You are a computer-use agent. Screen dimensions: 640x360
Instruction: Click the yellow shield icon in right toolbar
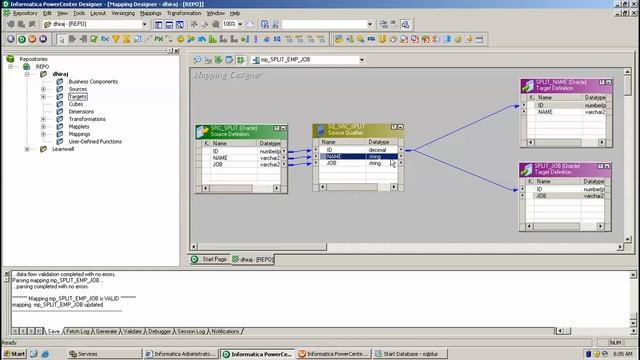pos(382,39)
